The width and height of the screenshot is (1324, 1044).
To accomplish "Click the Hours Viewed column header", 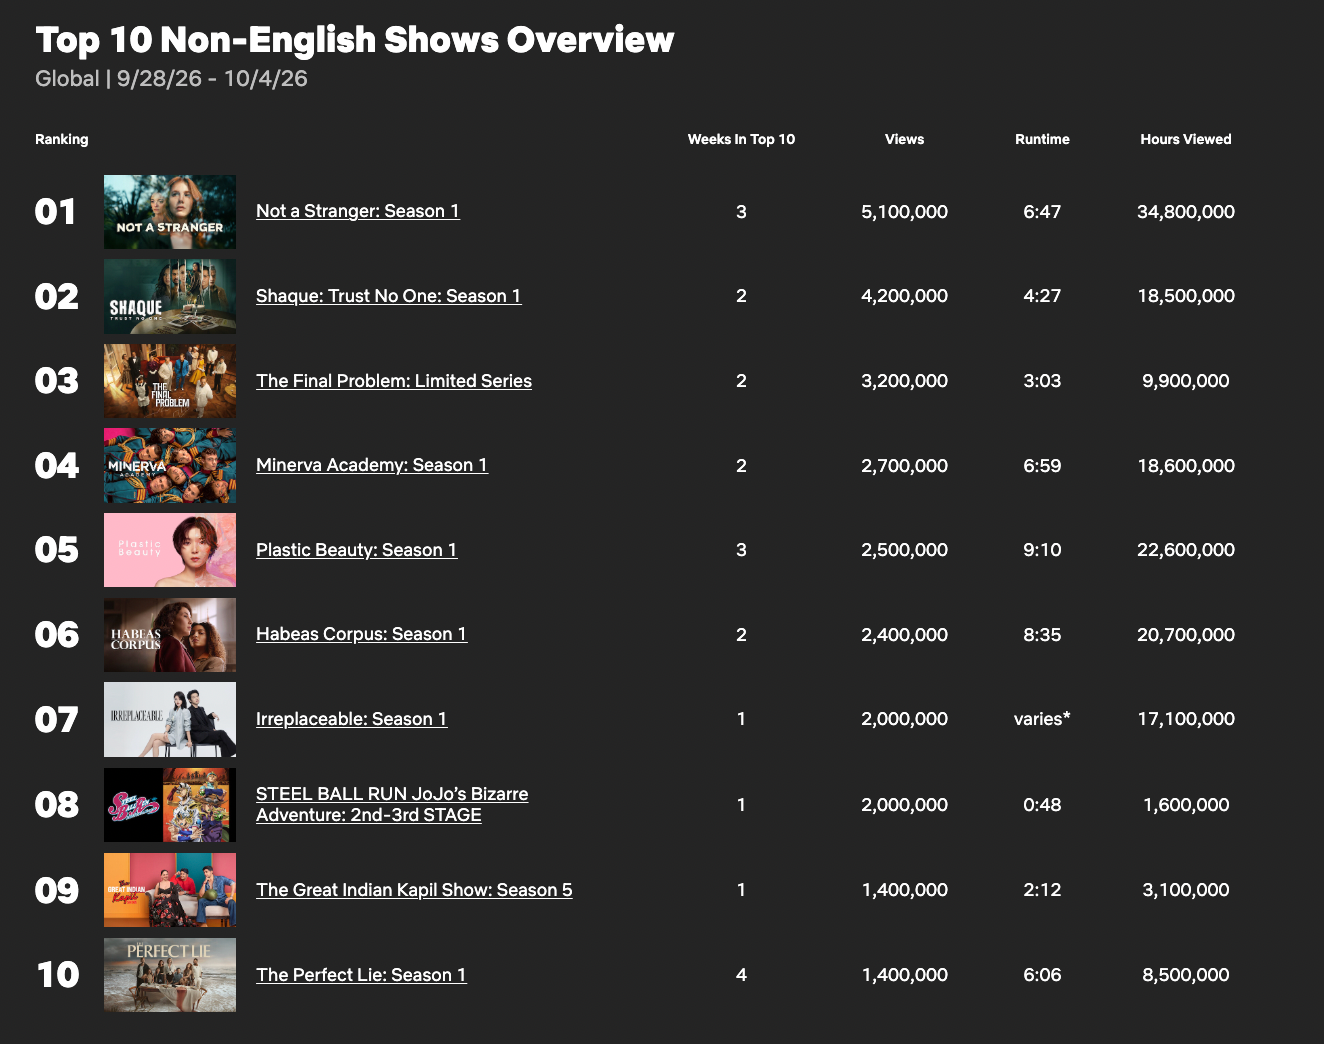I will pyautogui.click(x=1186, y=139).
